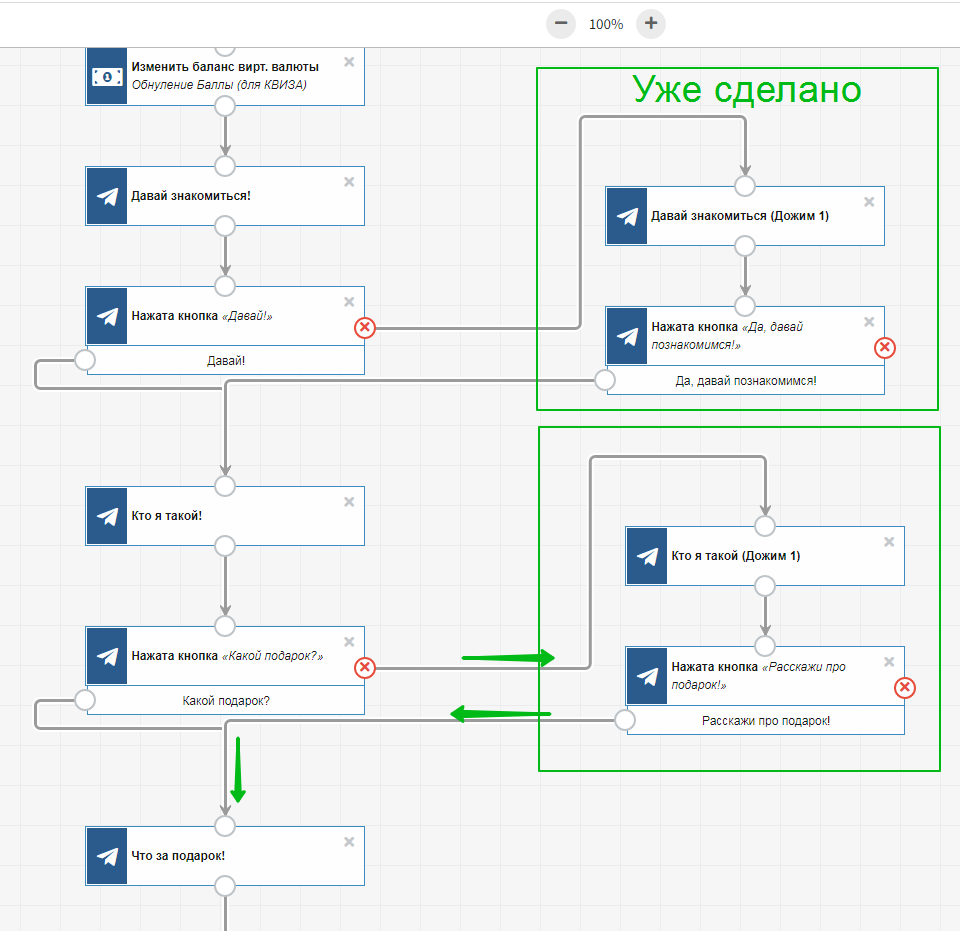Click telegram icon of «Да, давай познакомимся!» block

point(627,336)
